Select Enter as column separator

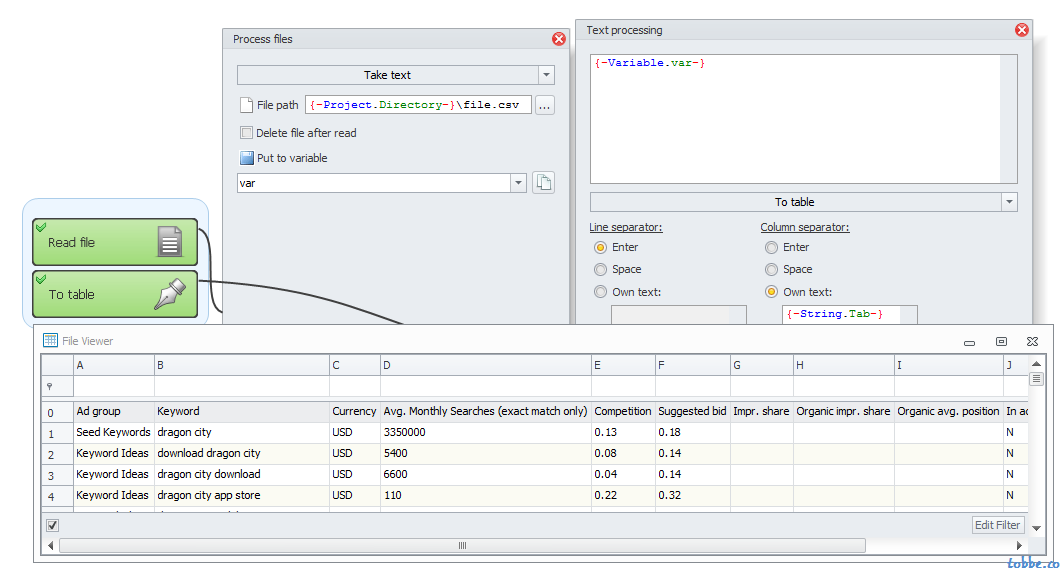click(771, 247)
